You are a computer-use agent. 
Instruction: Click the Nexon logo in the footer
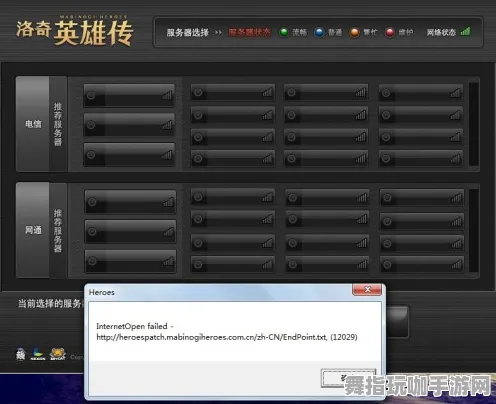click(x=38, y=354)
